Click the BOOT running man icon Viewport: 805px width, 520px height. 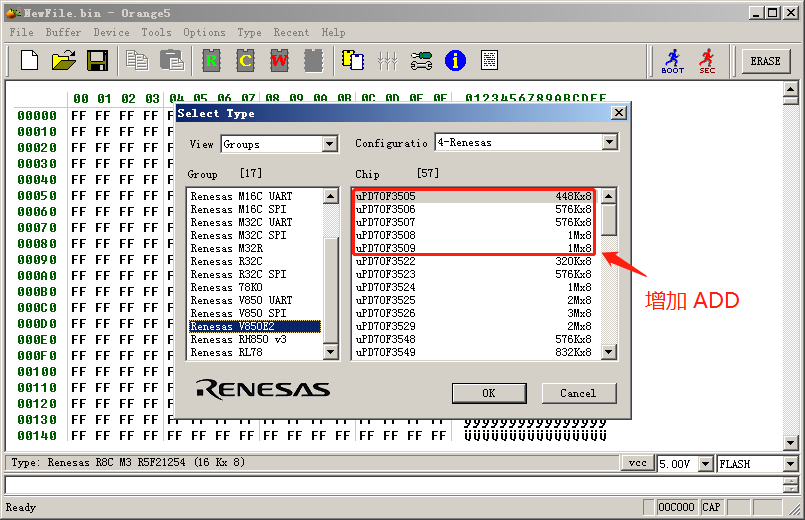[673, 61]
